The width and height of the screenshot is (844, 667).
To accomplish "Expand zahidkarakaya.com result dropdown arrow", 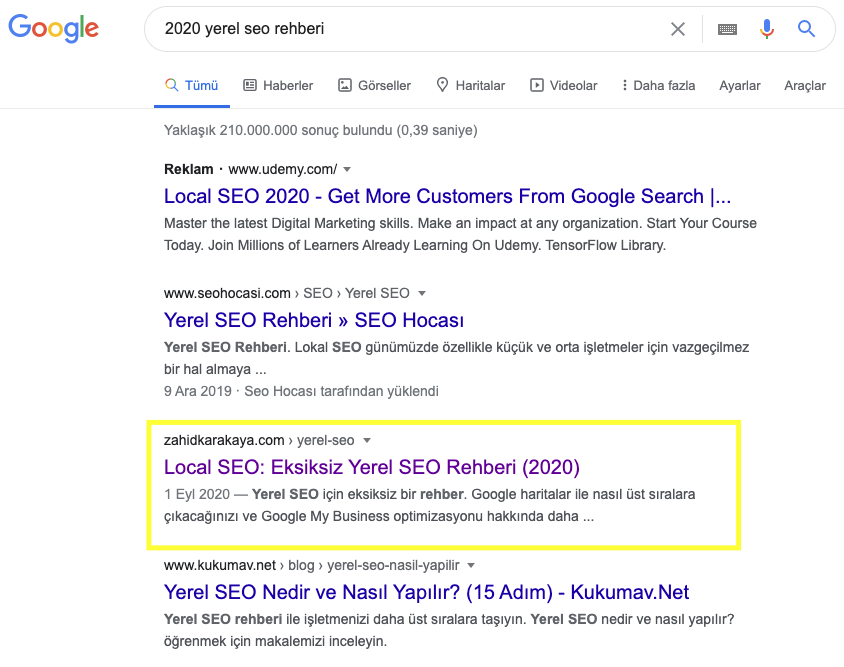I will pyautogui.click(x=367, y=440).
